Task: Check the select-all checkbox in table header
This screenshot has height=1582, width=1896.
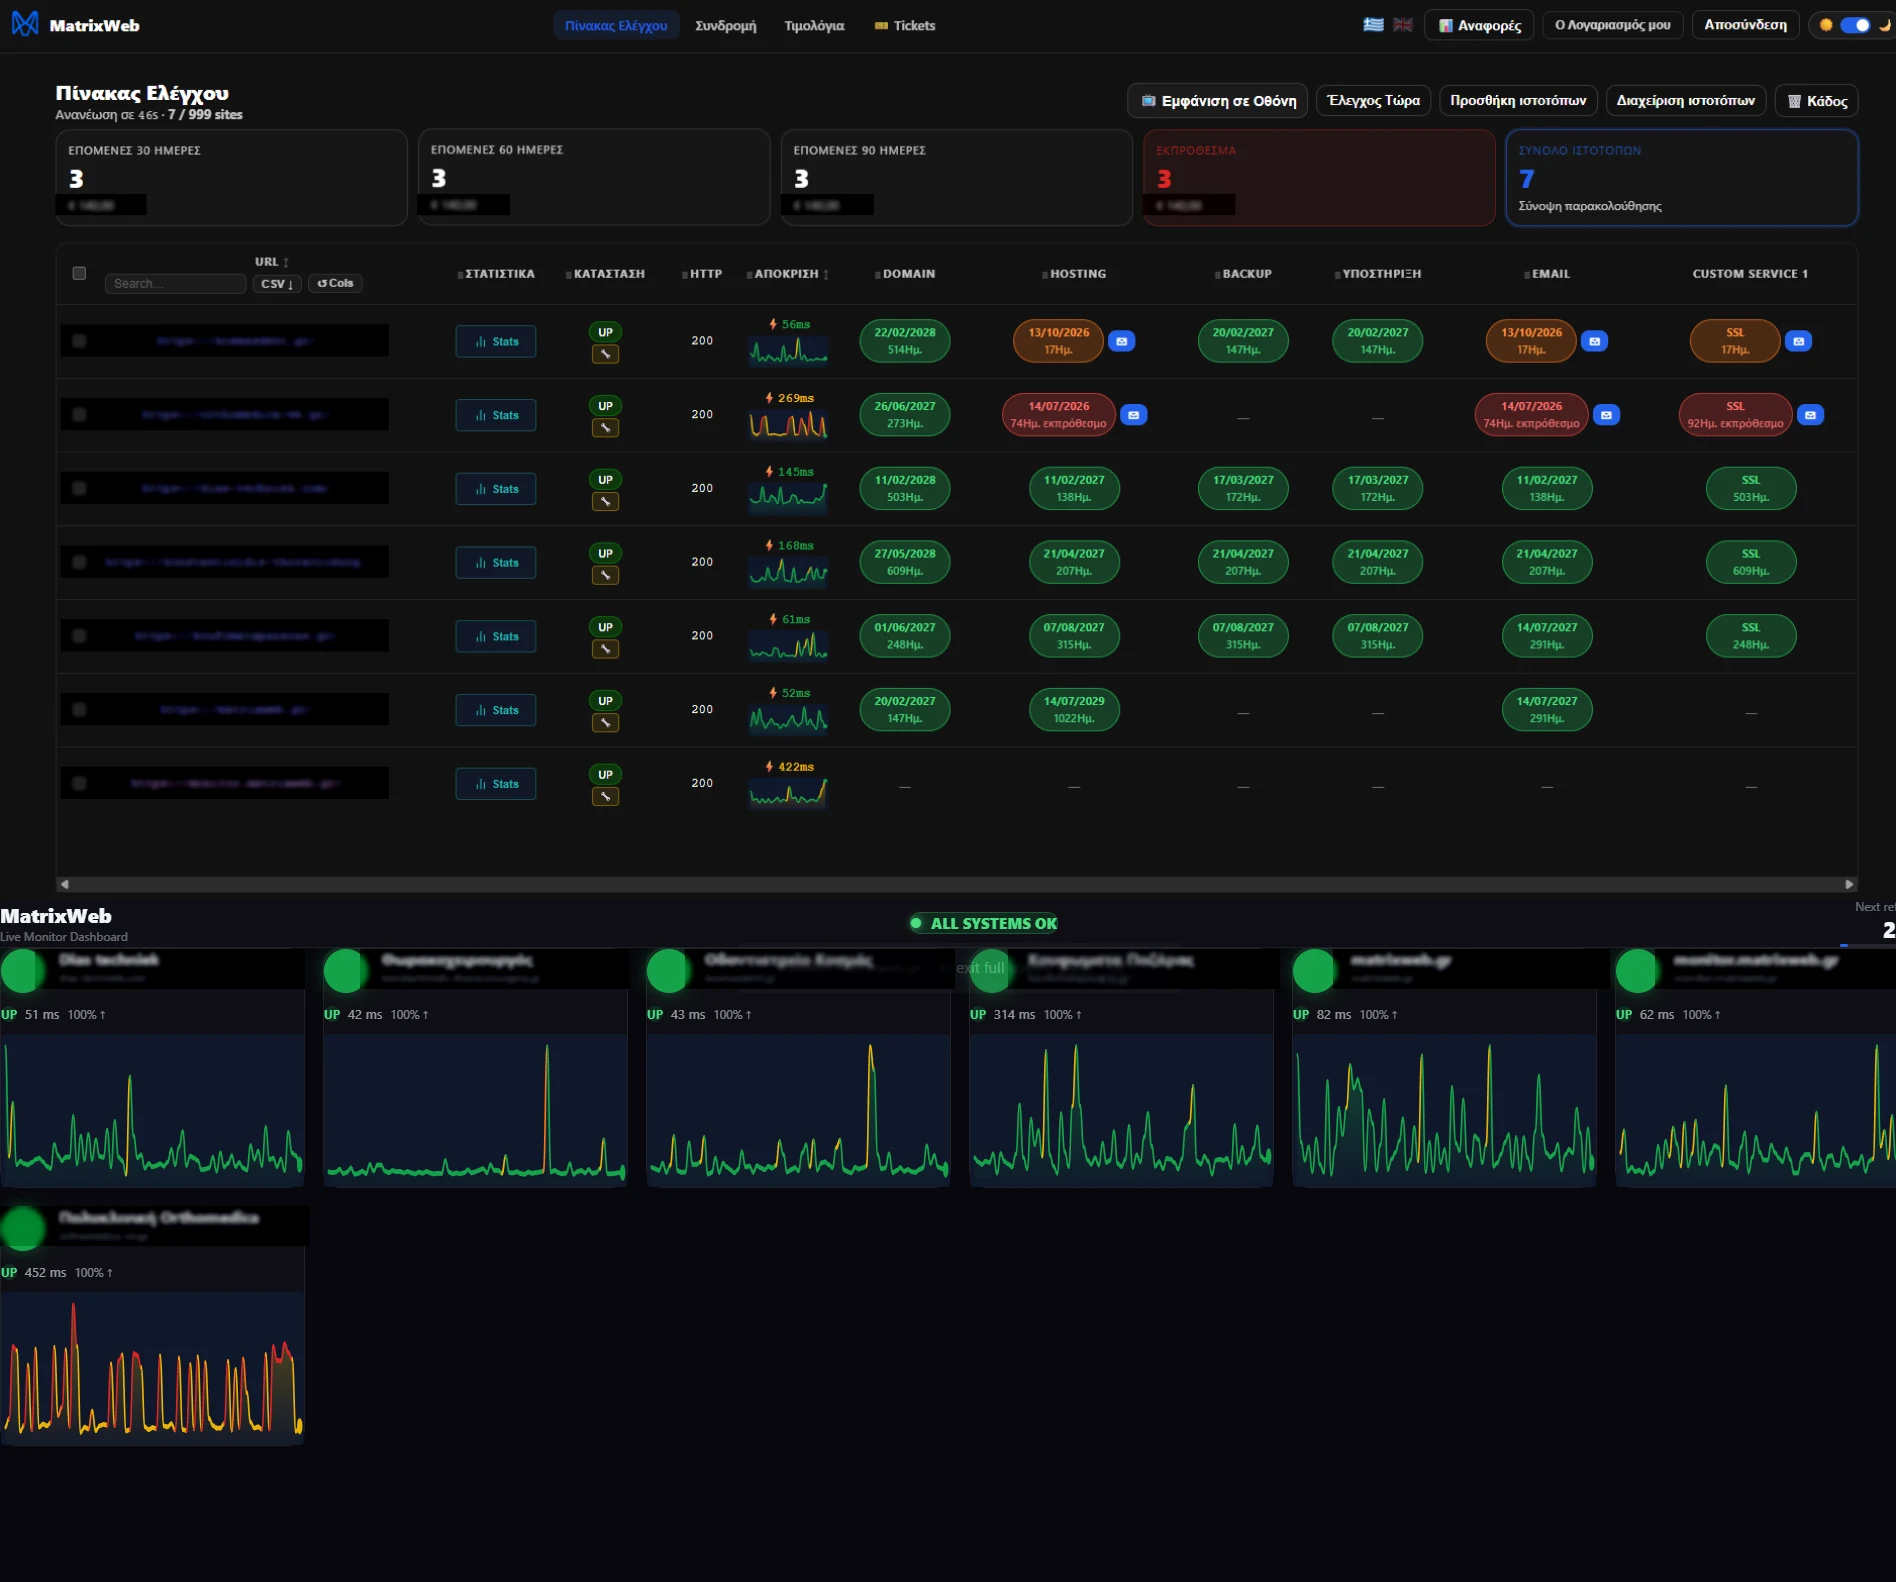Action: click(x=79, y=273)
